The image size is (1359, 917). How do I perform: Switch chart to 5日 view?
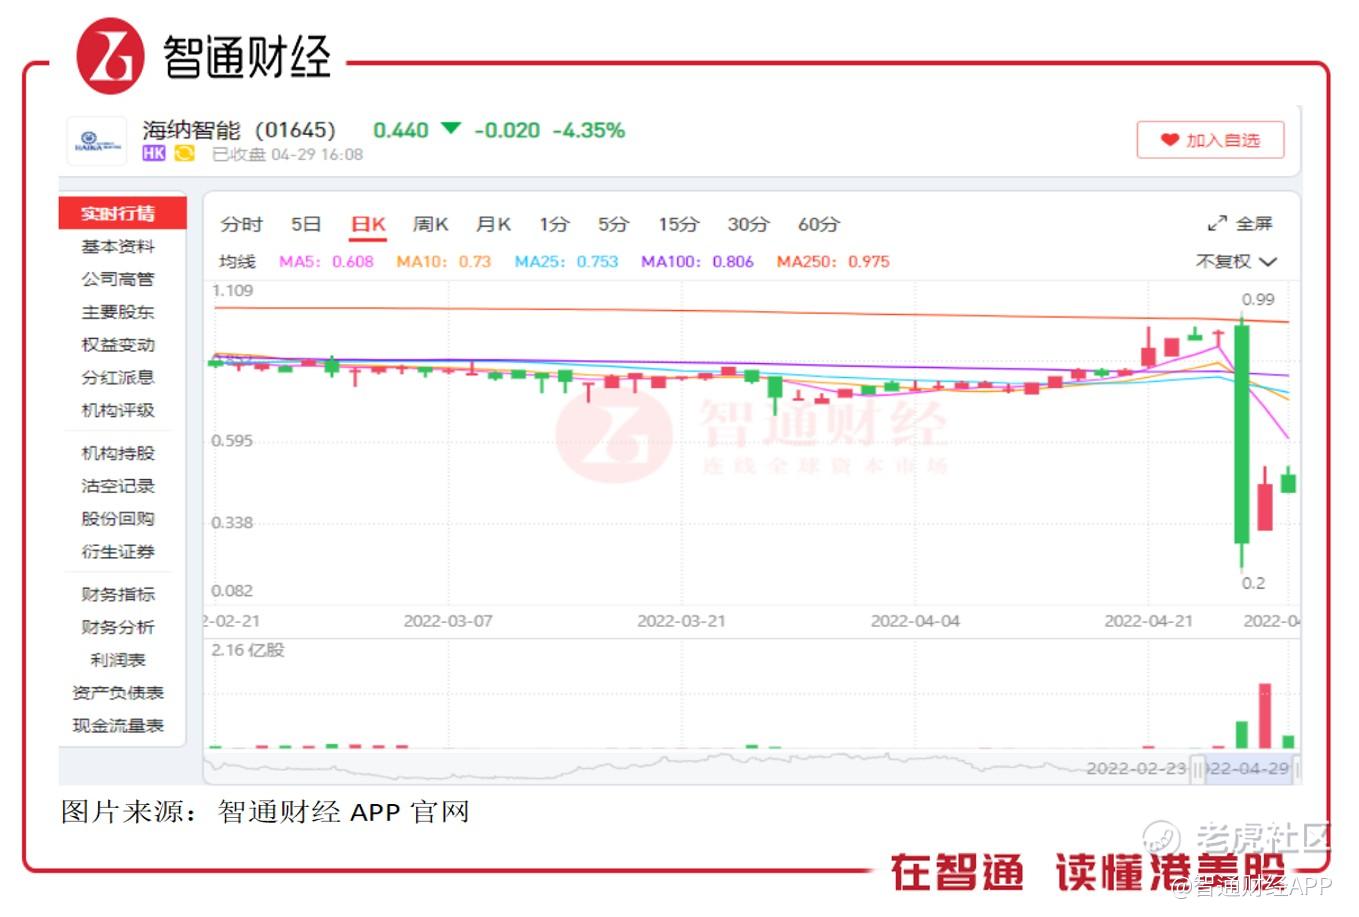(306, 224)
